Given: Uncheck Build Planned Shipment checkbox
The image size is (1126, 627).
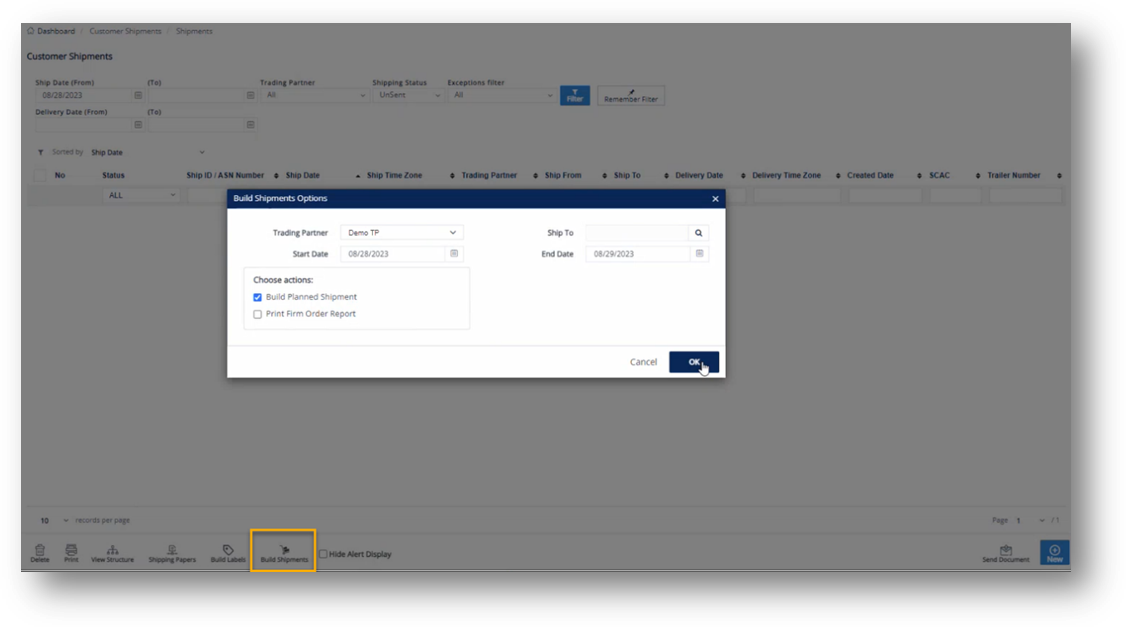Looking at the screenshot, I should point(258,297).
